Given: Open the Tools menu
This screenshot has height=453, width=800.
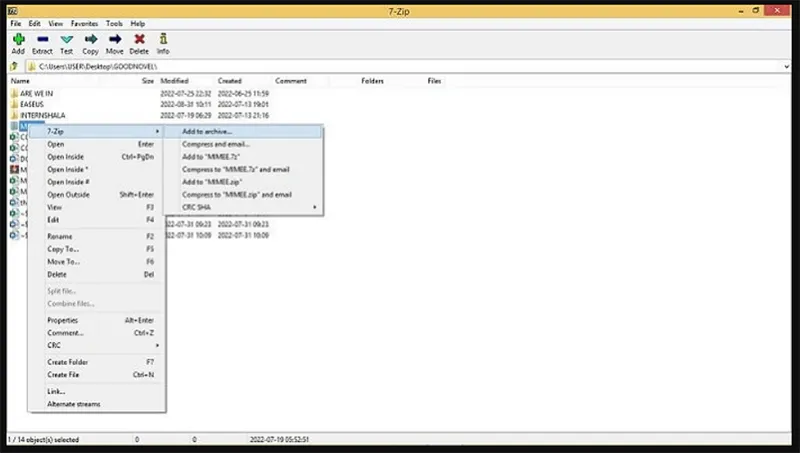Looking at the screenshot, I should pos(114,23).
